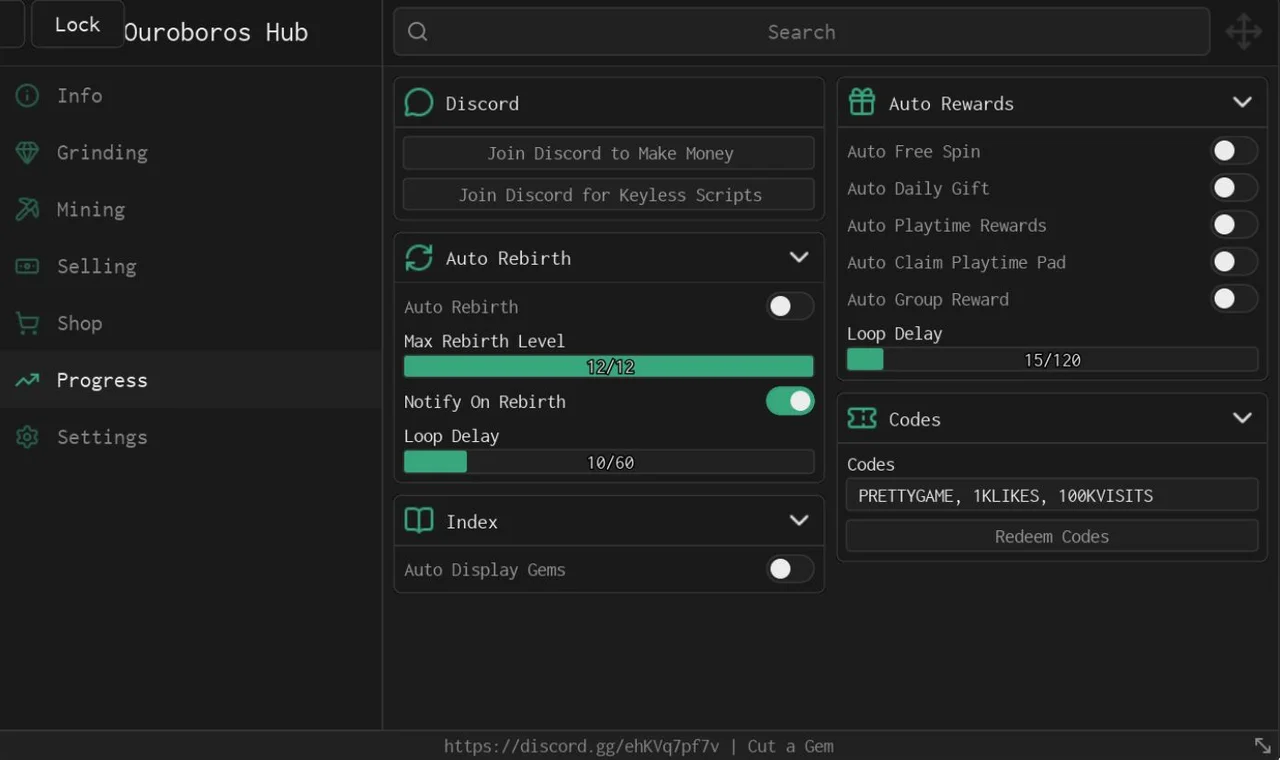Adjust the Auto Rewards Loop Delay slider
This screenshot has width=1280, height=760.
[x=1052, y=360]
